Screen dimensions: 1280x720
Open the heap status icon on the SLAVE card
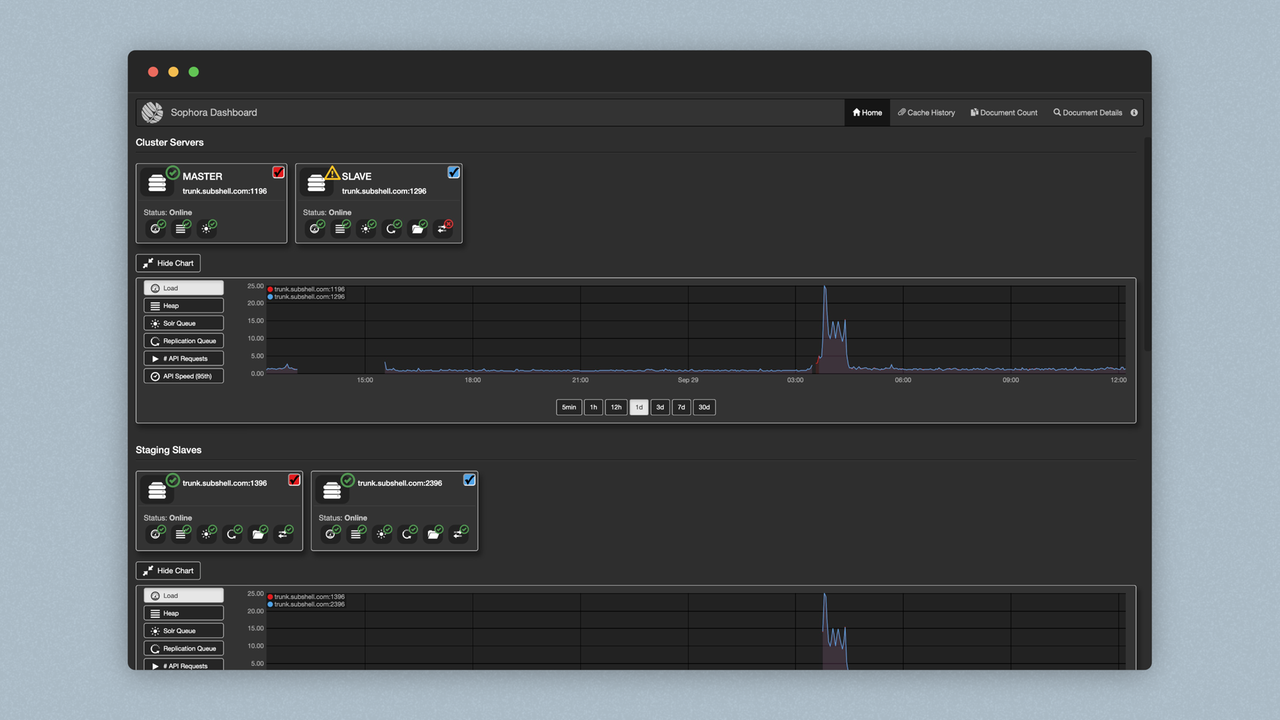341,227
